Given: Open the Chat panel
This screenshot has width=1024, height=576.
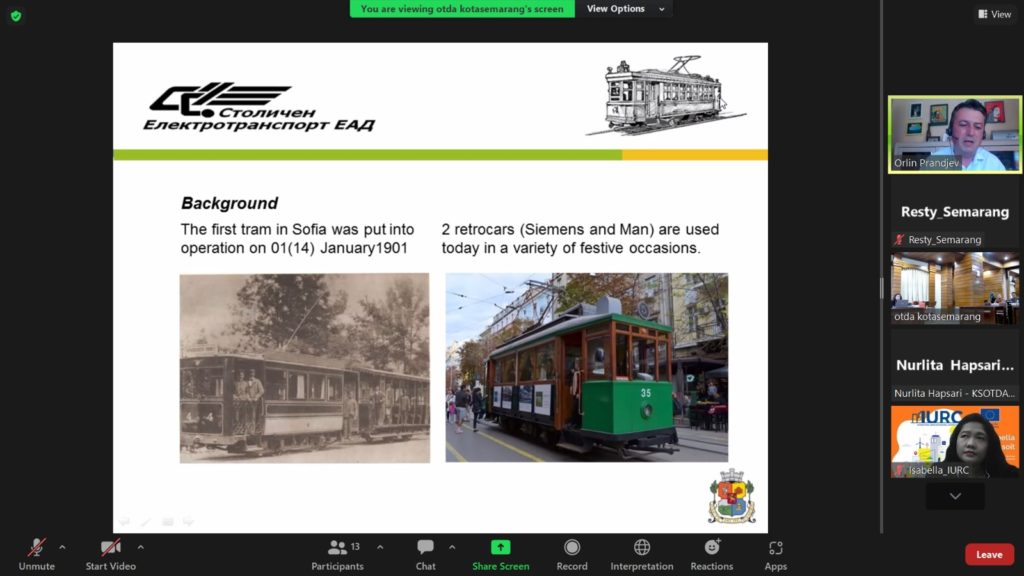Looking at the screenshot, I should point(425,548).
